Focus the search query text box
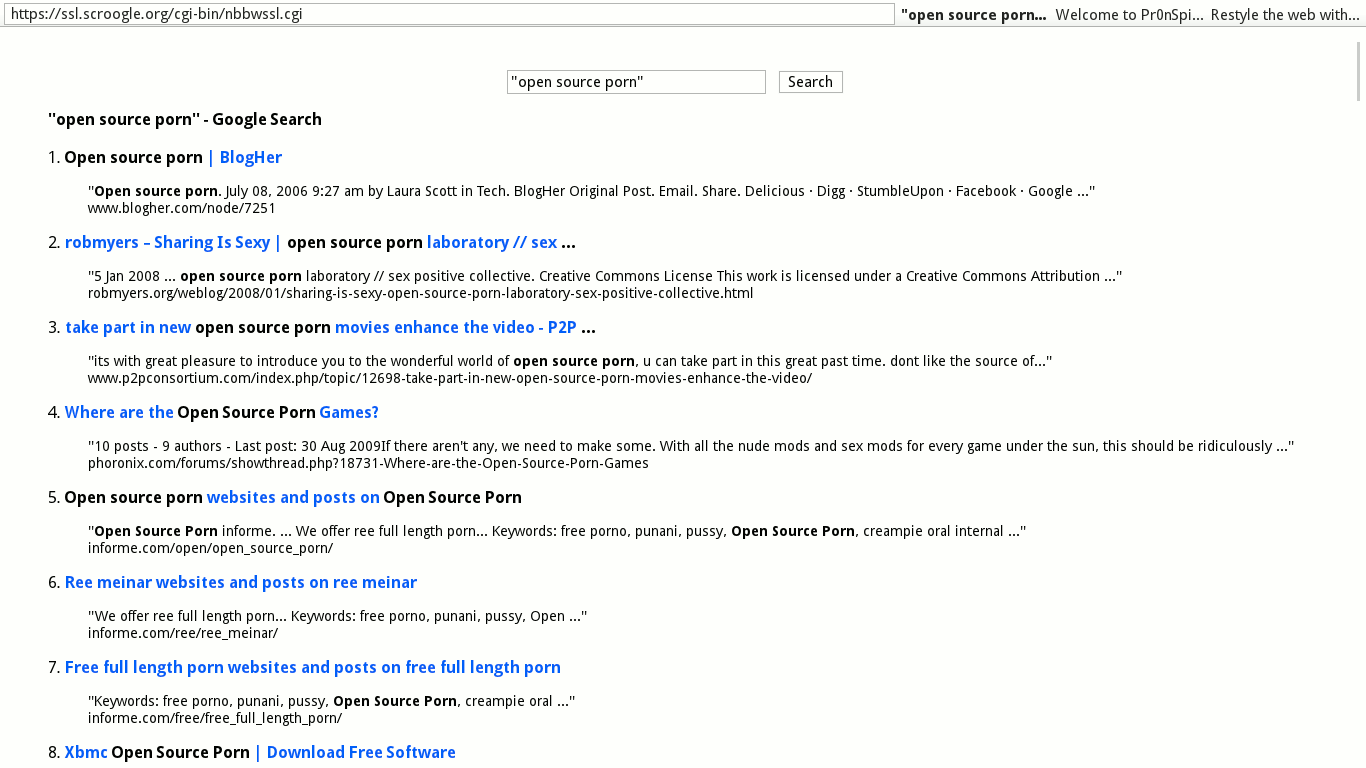1366x768 pixels. click(636, 82)
